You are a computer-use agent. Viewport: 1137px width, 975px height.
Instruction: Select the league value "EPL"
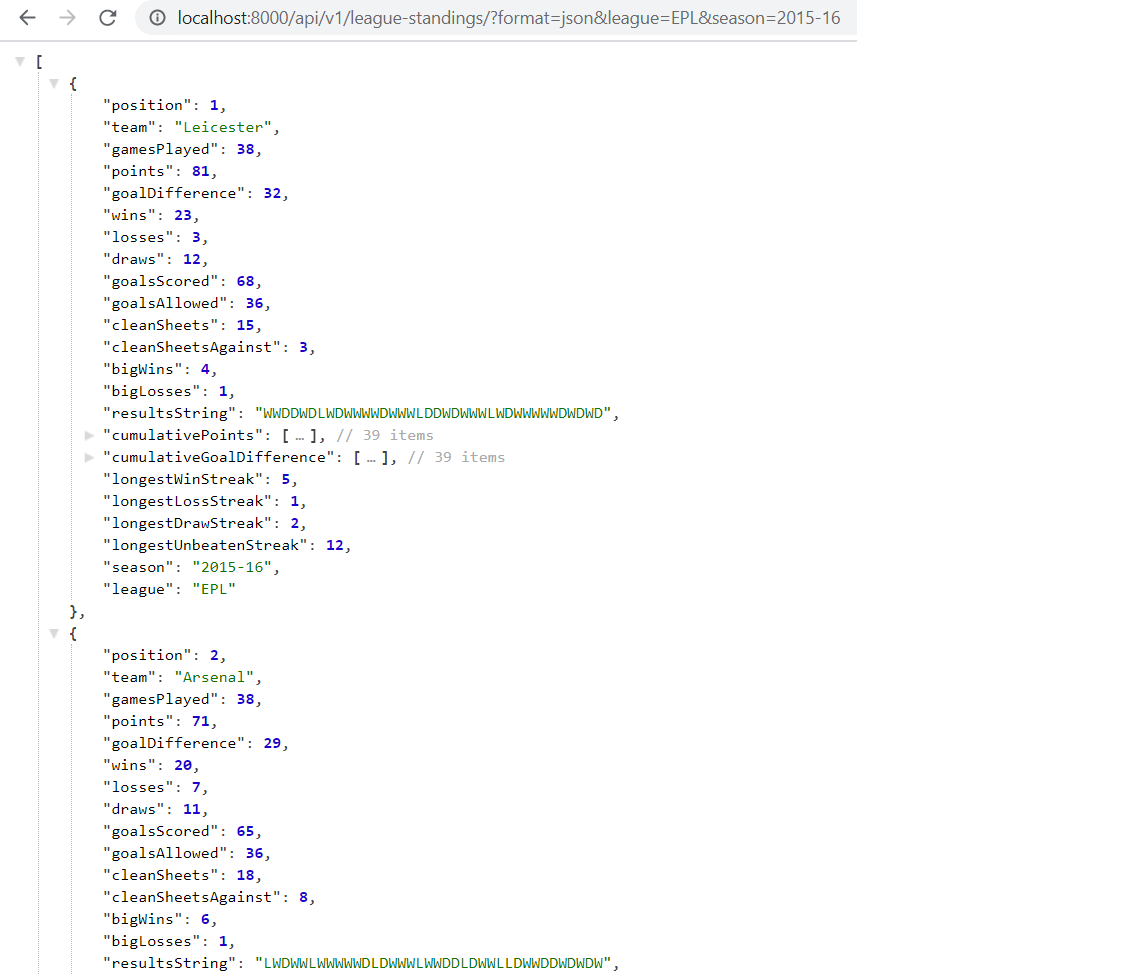214,589
